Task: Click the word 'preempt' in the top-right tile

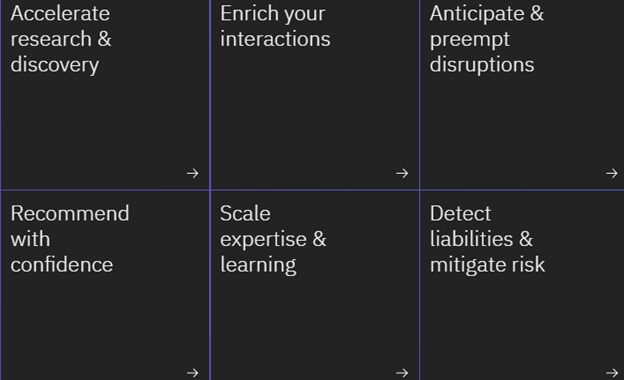Action: [x=470, y=39]
